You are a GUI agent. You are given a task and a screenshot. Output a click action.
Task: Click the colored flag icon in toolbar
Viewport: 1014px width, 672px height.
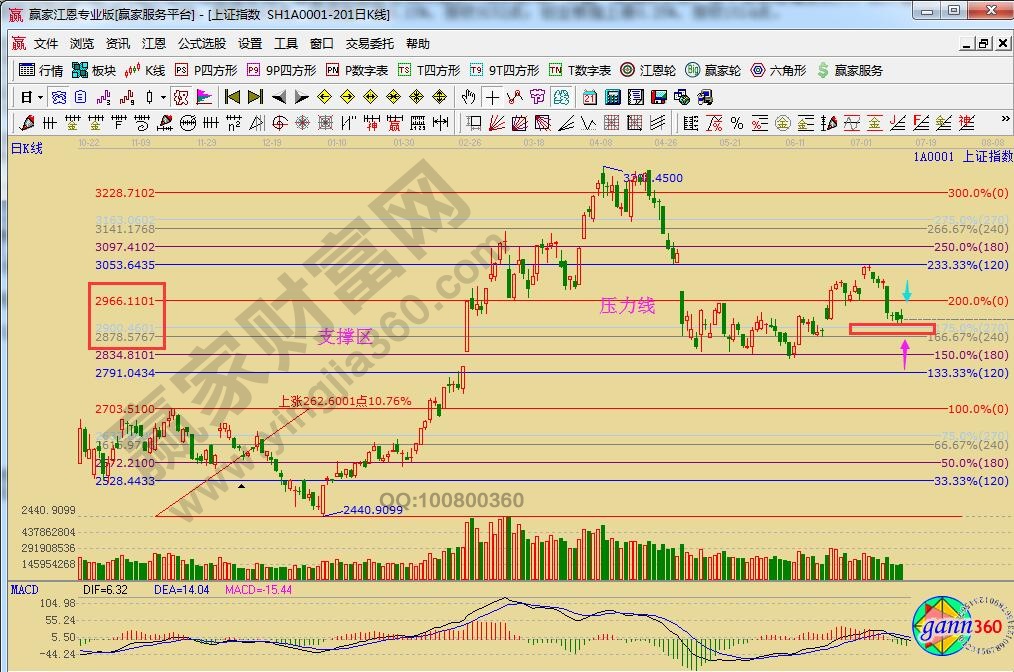(x=204, y=97)
